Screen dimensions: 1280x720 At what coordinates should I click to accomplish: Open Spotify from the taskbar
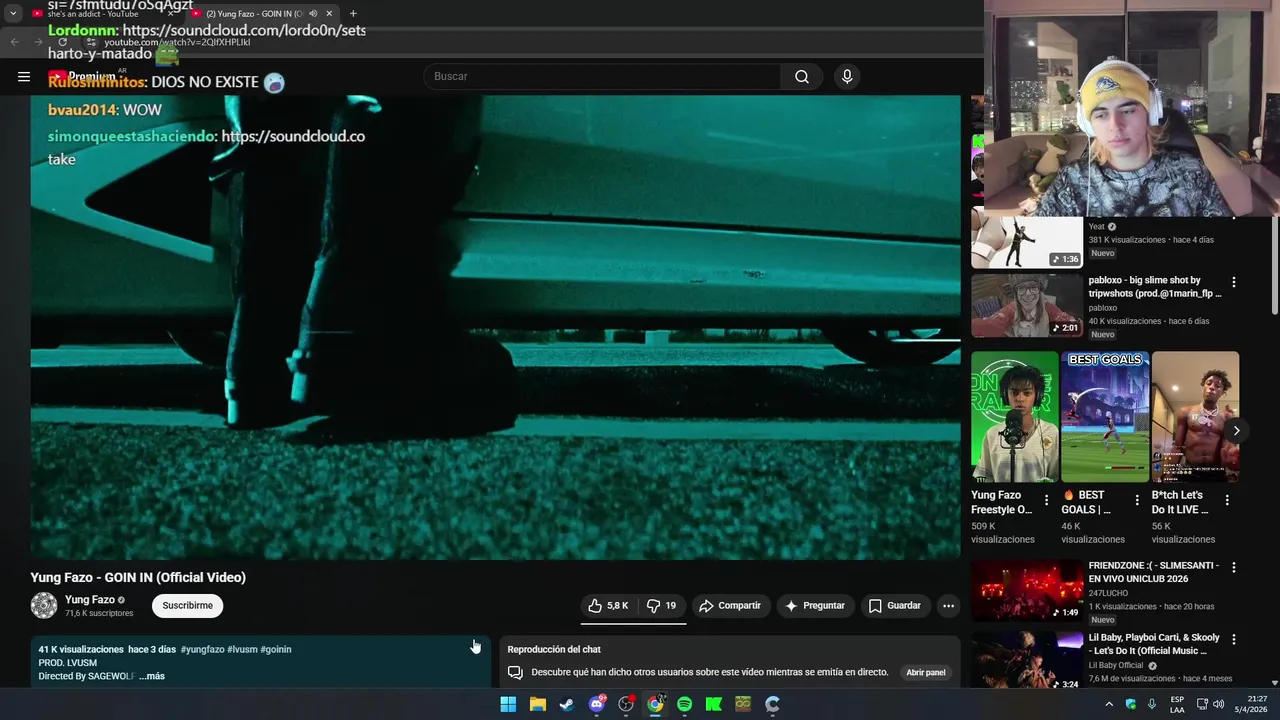click(684, 704)
